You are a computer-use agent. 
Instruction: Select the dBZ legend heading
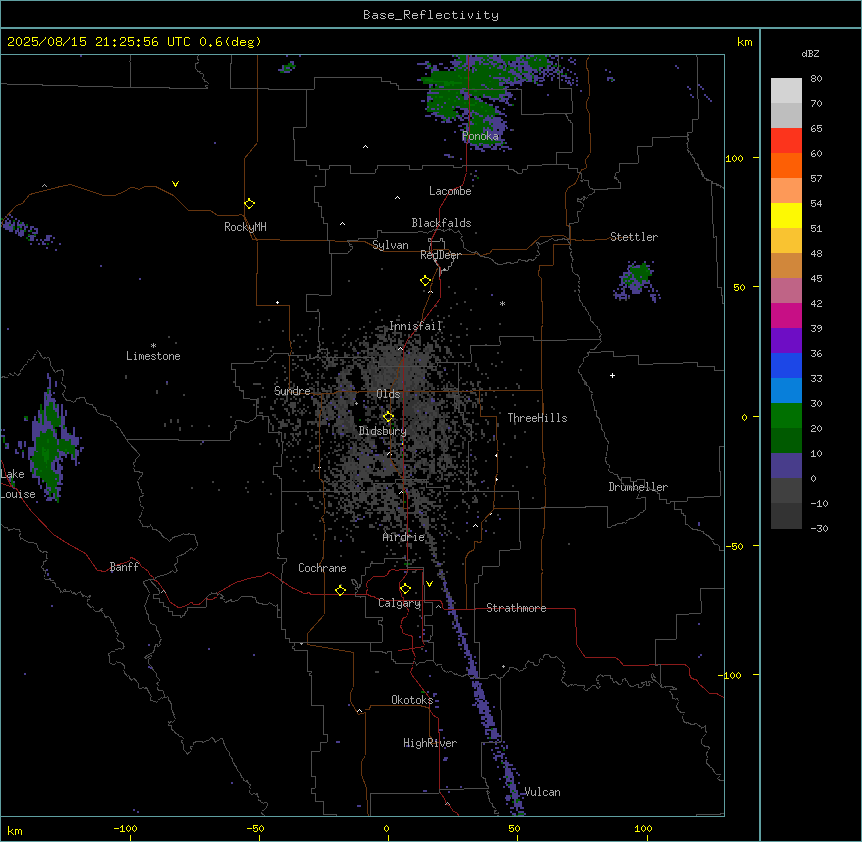810,53
